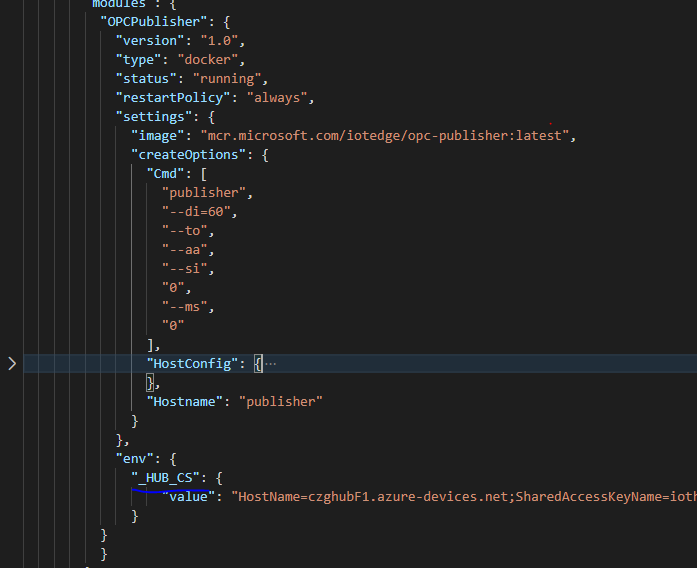Click the "HostConfig" key
Image resolution: width=697 pixels, height=568 pixels.
192,364
